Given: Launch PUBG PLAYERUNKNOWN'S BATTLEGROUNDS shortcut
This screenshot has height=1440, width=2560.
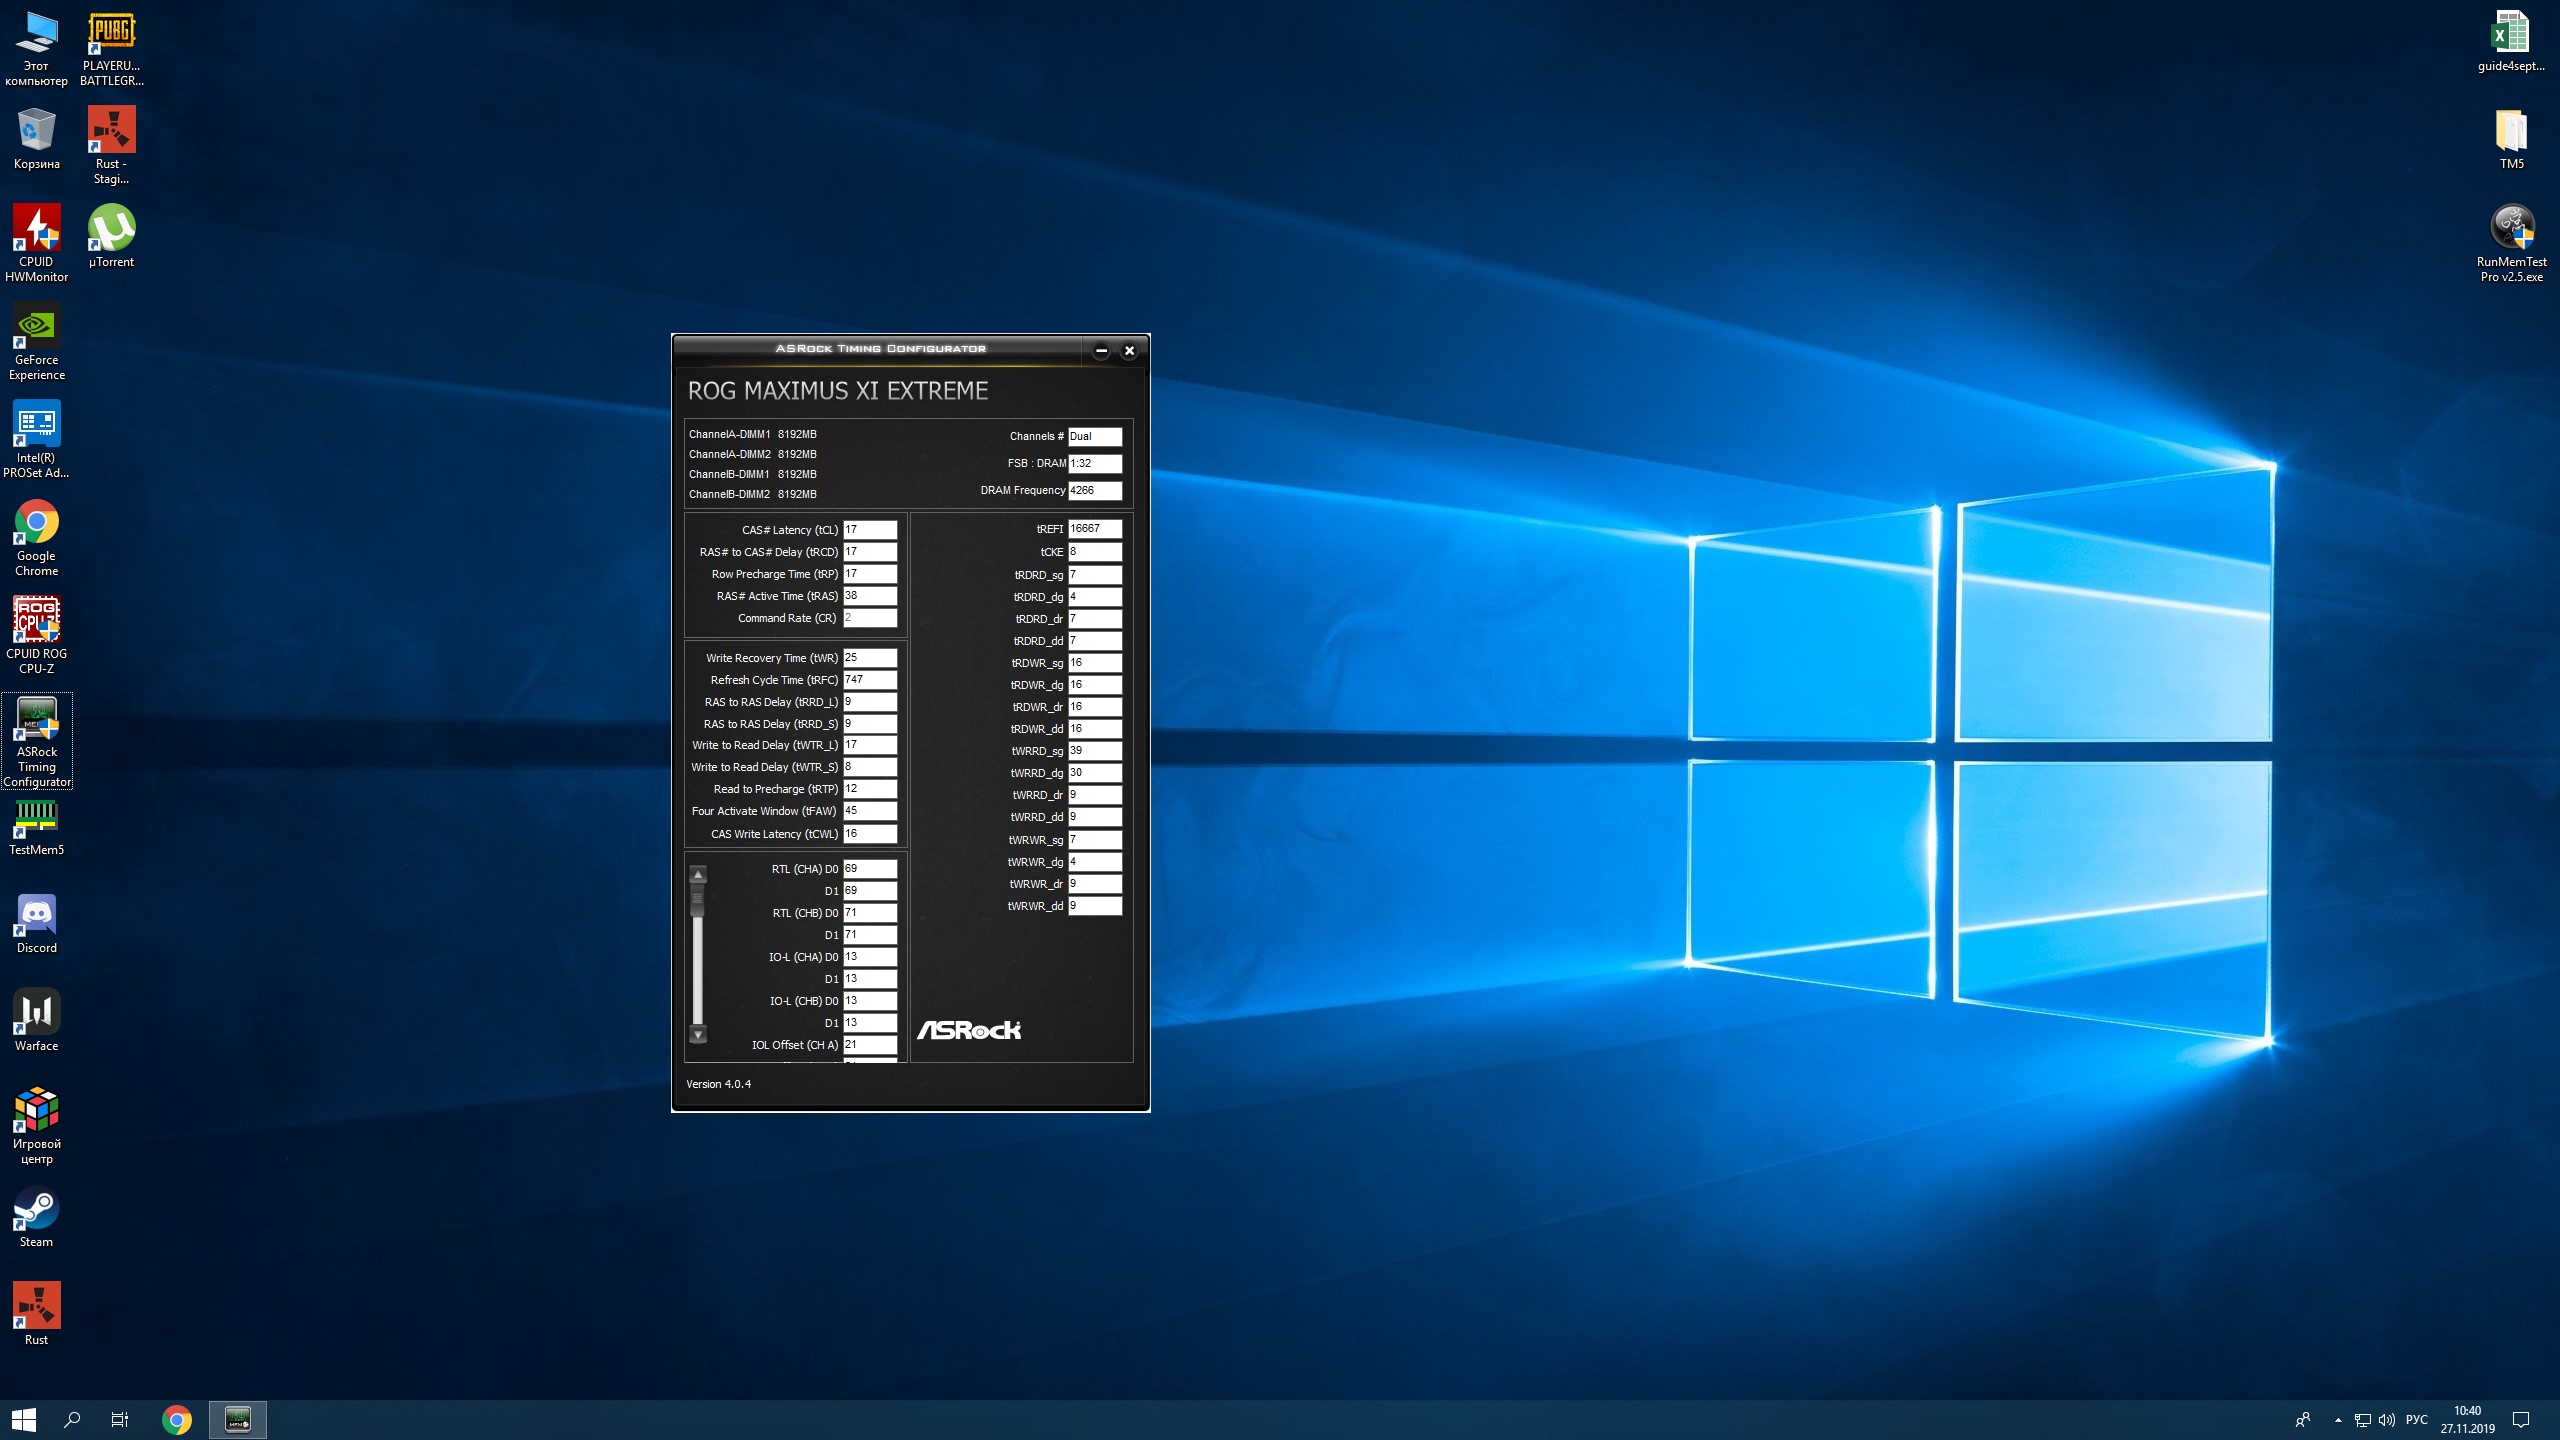Looking at the screenshot, I should [111, 49].
